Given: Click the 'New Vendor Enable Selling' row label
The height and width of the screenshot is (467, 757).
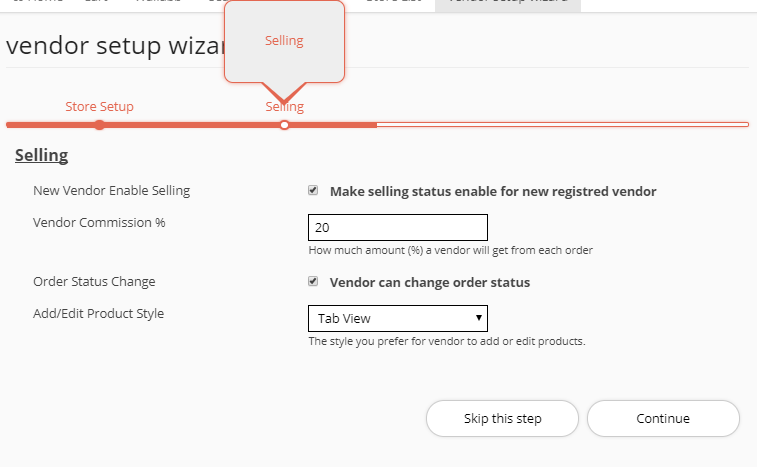Looking at the screenshot, I should pyautogui.click(x=112, y=191).
